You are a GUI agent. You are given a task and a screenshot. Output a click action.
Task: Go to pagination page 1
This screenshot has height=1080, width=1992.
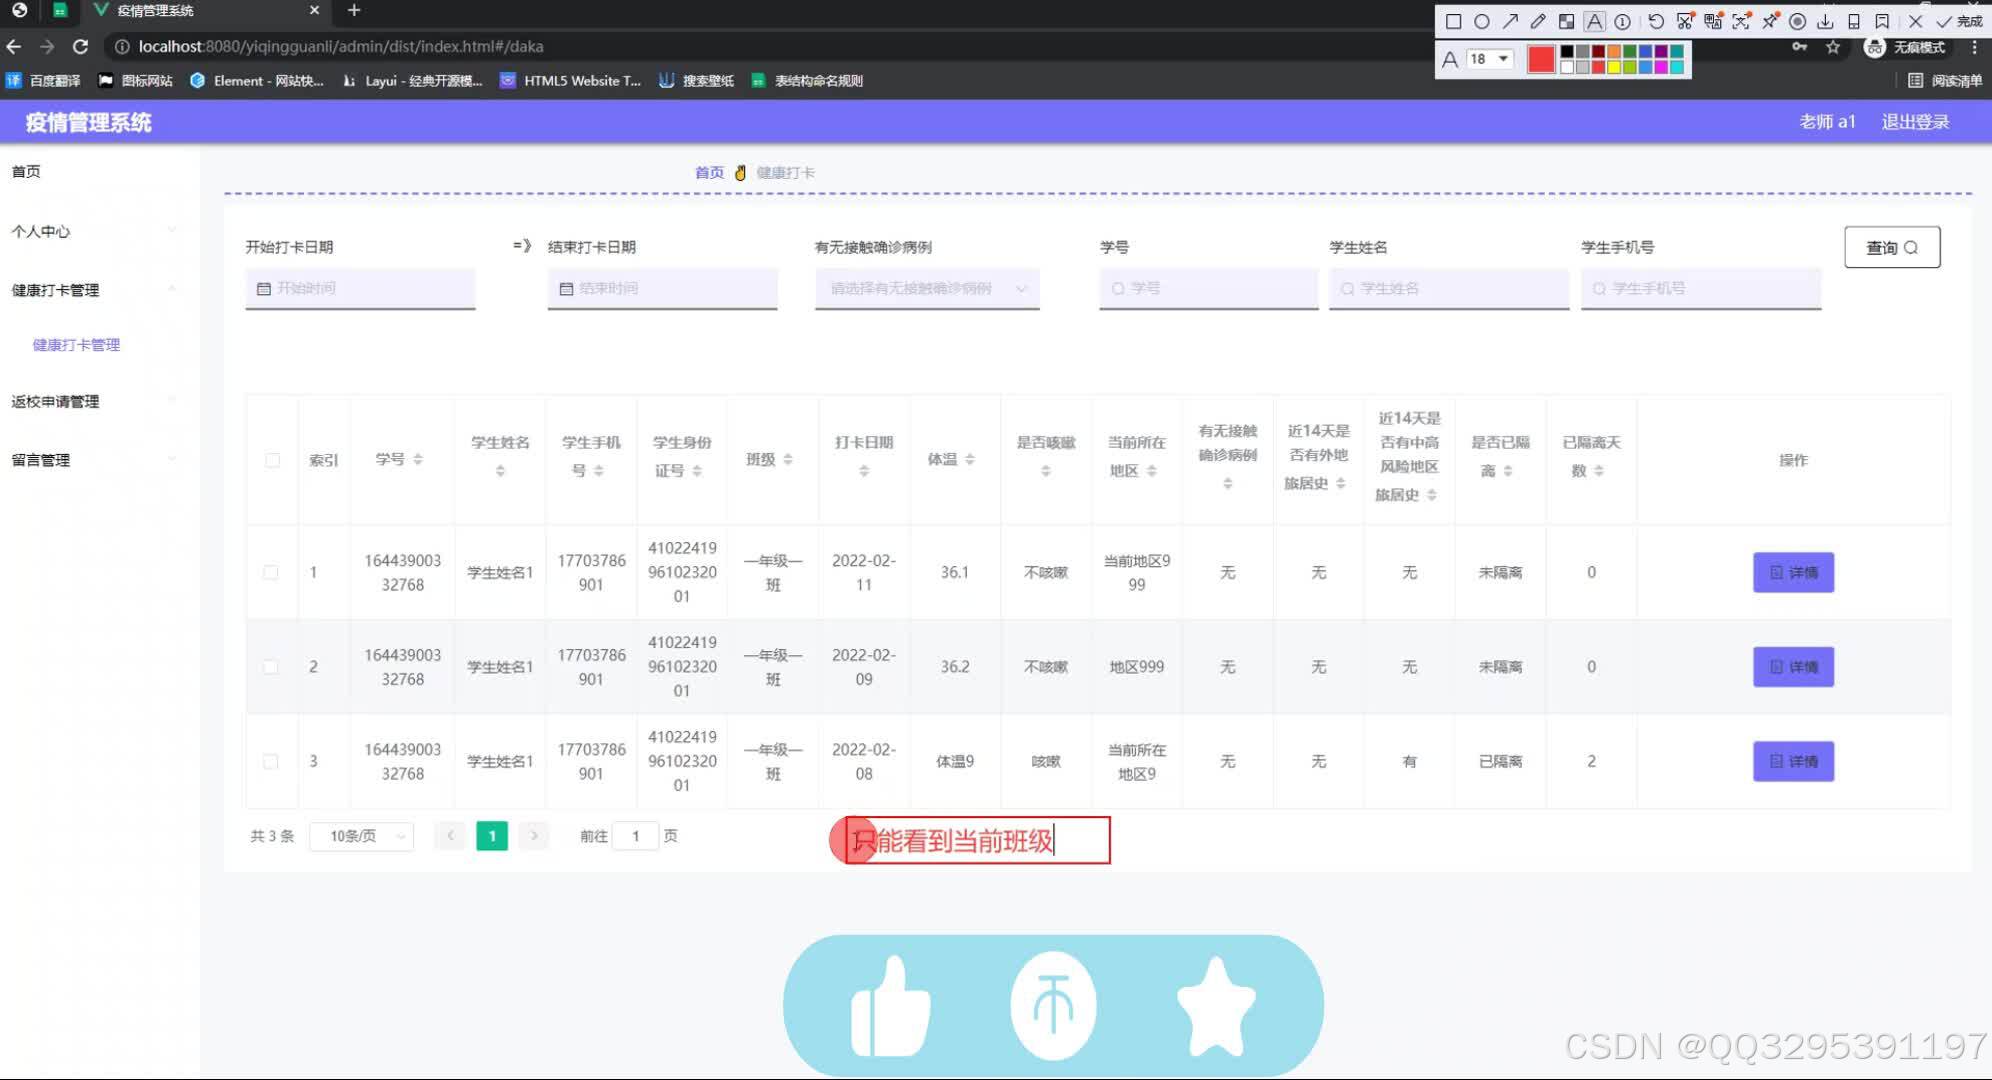click(x=492, y=836)
